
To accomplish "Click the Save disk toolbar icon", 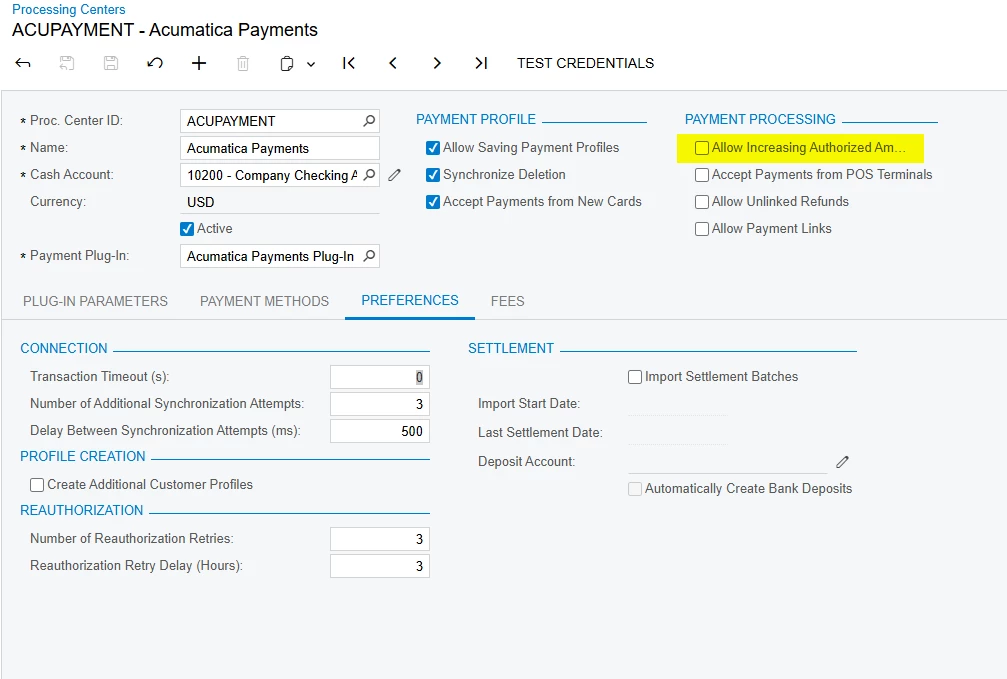I will (111, 63).
